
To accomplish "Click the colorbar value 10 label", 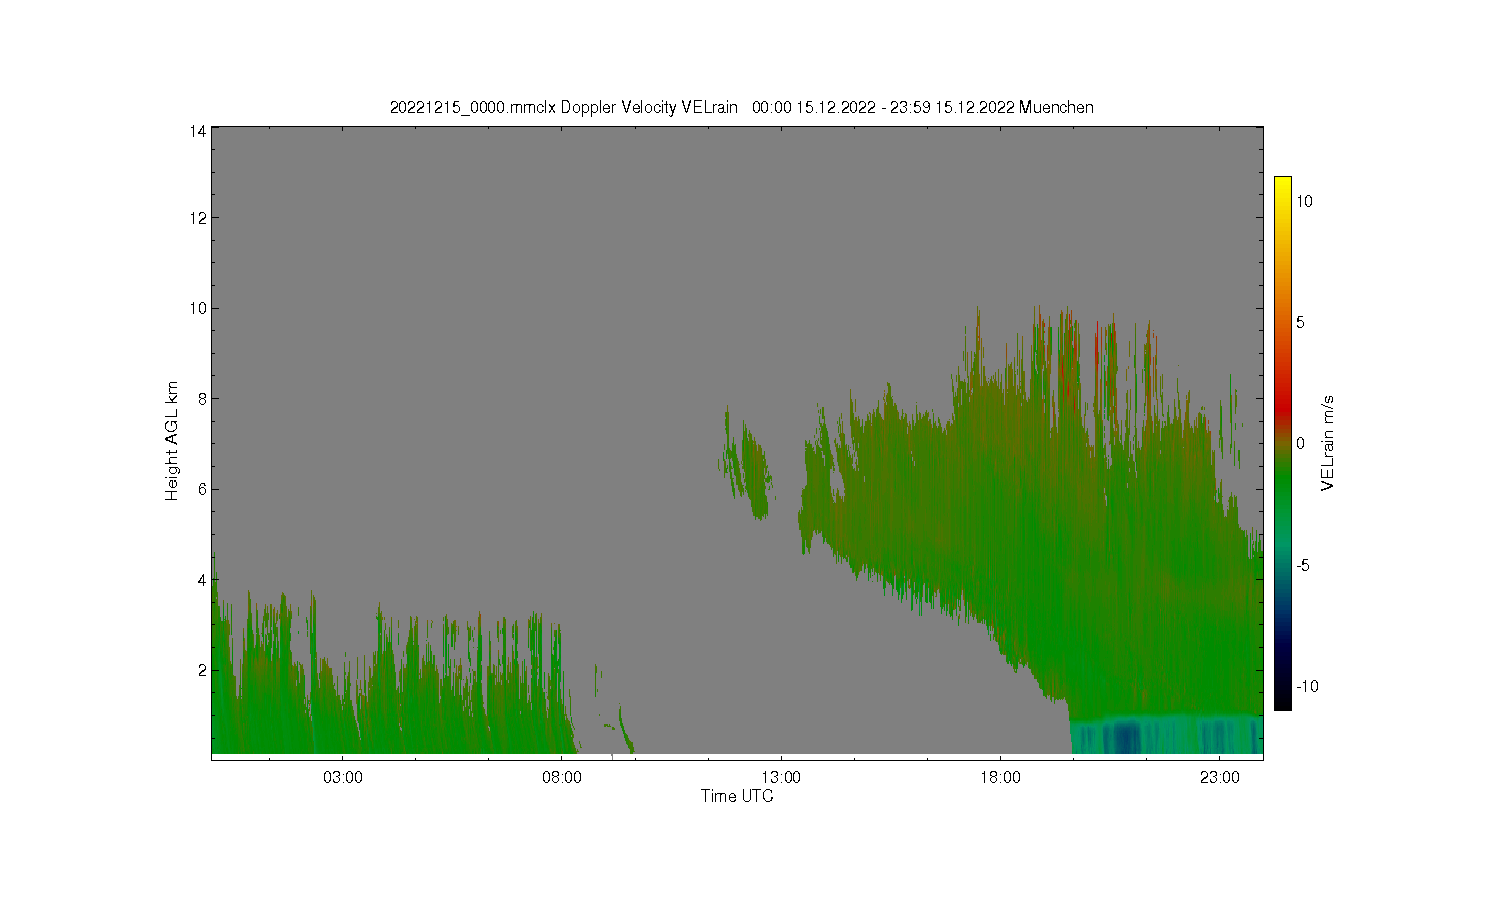I will click(1305, 201).
